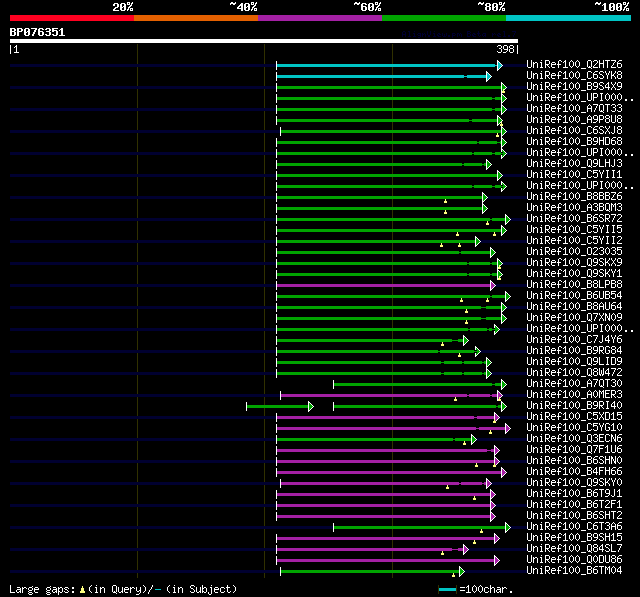Select the UniRef100_A7QT30 label
Screen dimensions: 640x597
pyautogui.click(x=574, y=384)
